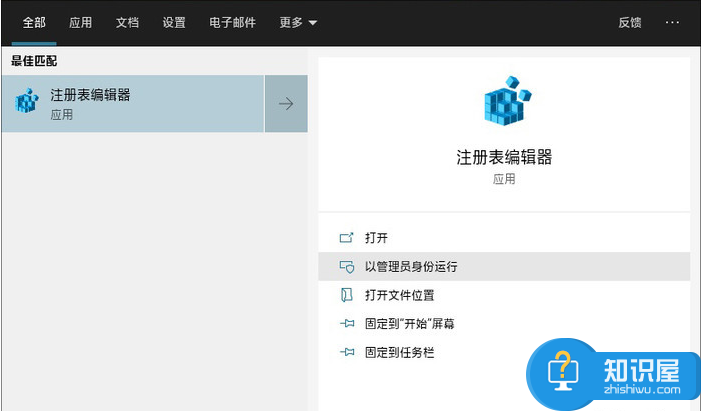
Task: Choose 打开文件位置
Action: (504, 295)
